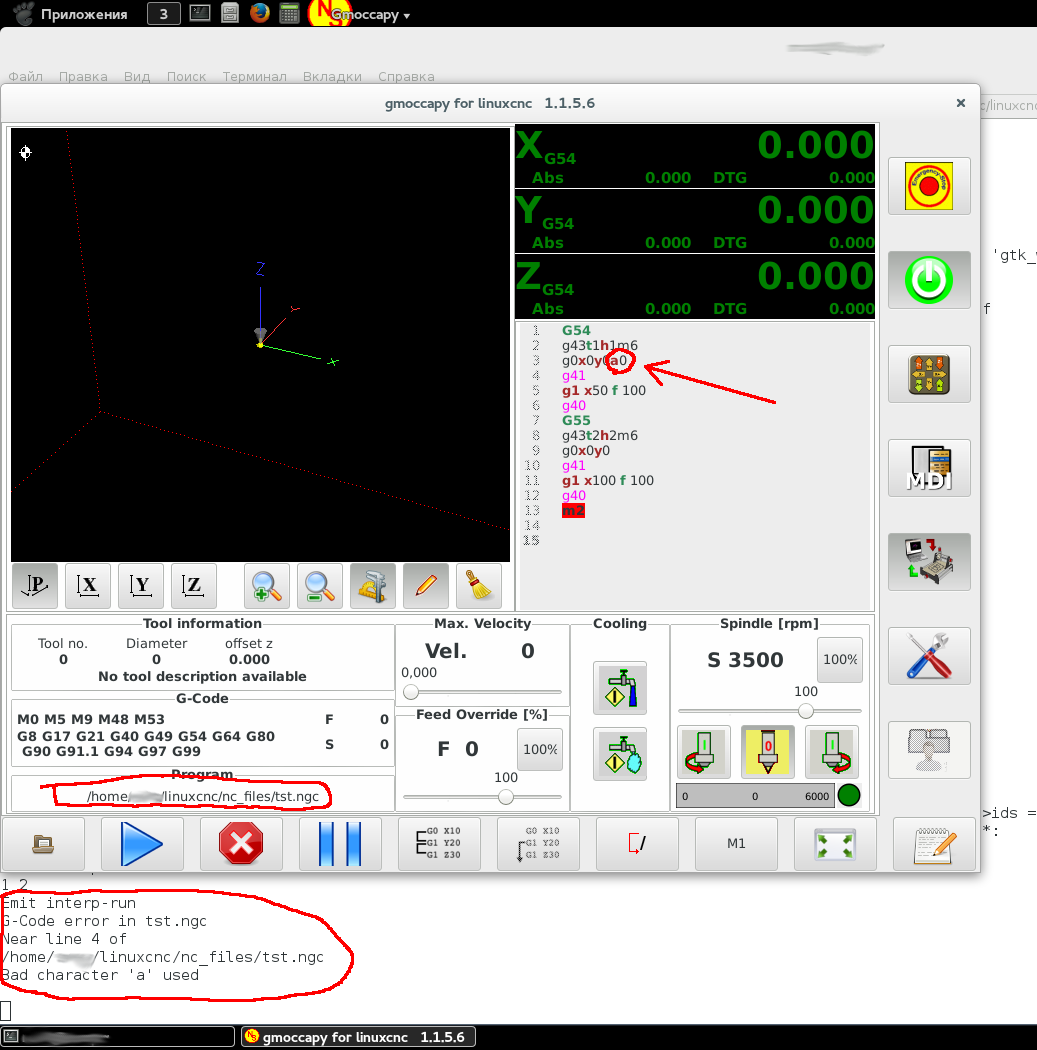Image resolution: width=1037 pixels, height=1050 pixels.
Task: Open MDI mode
Action: point(929,467)
